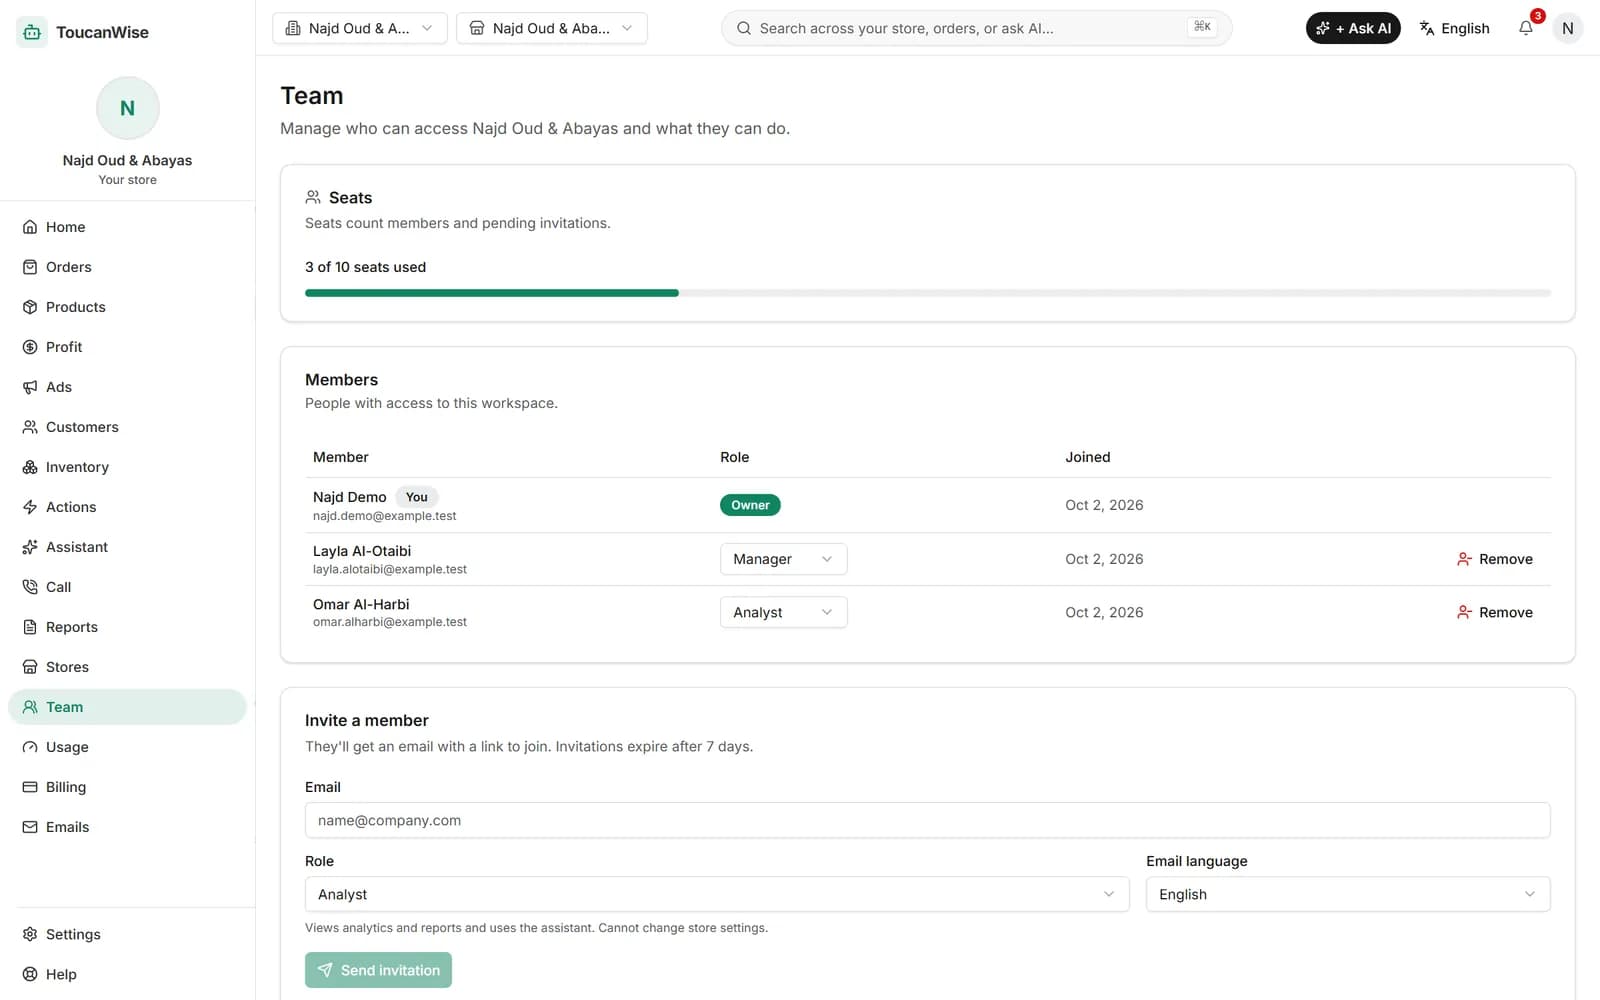Click the ToucanWise logo icon
1600x1000 pixels.
point(32,32)
